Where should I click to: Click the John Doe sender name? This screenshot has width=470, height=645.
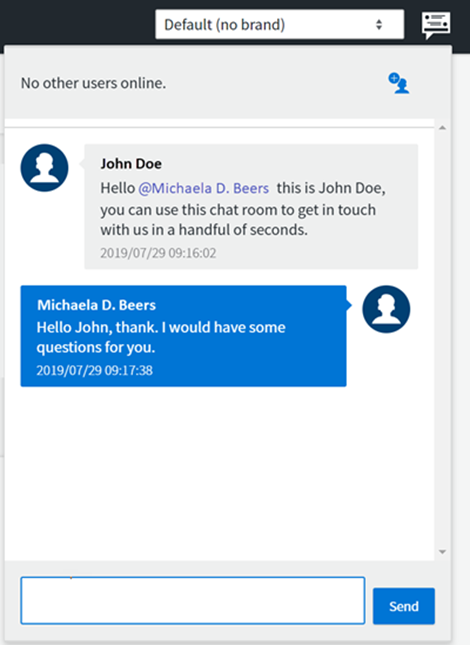[x=131, y=164]
